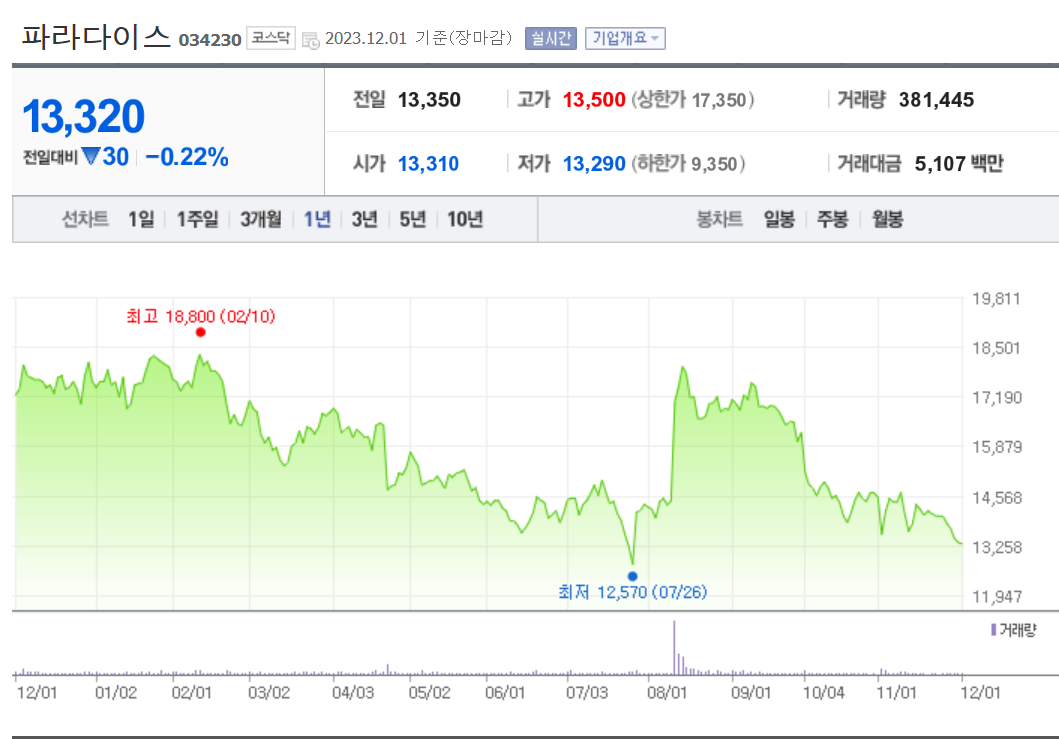
Task: Click the trading volume 381,445
Action: (x=936, y=100)
